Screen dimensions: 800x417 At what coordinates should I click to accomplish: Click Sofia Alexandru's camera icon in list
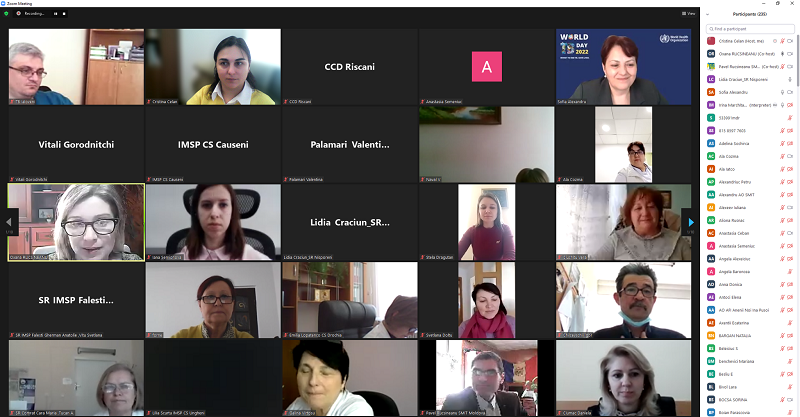[x=790, y=92]
